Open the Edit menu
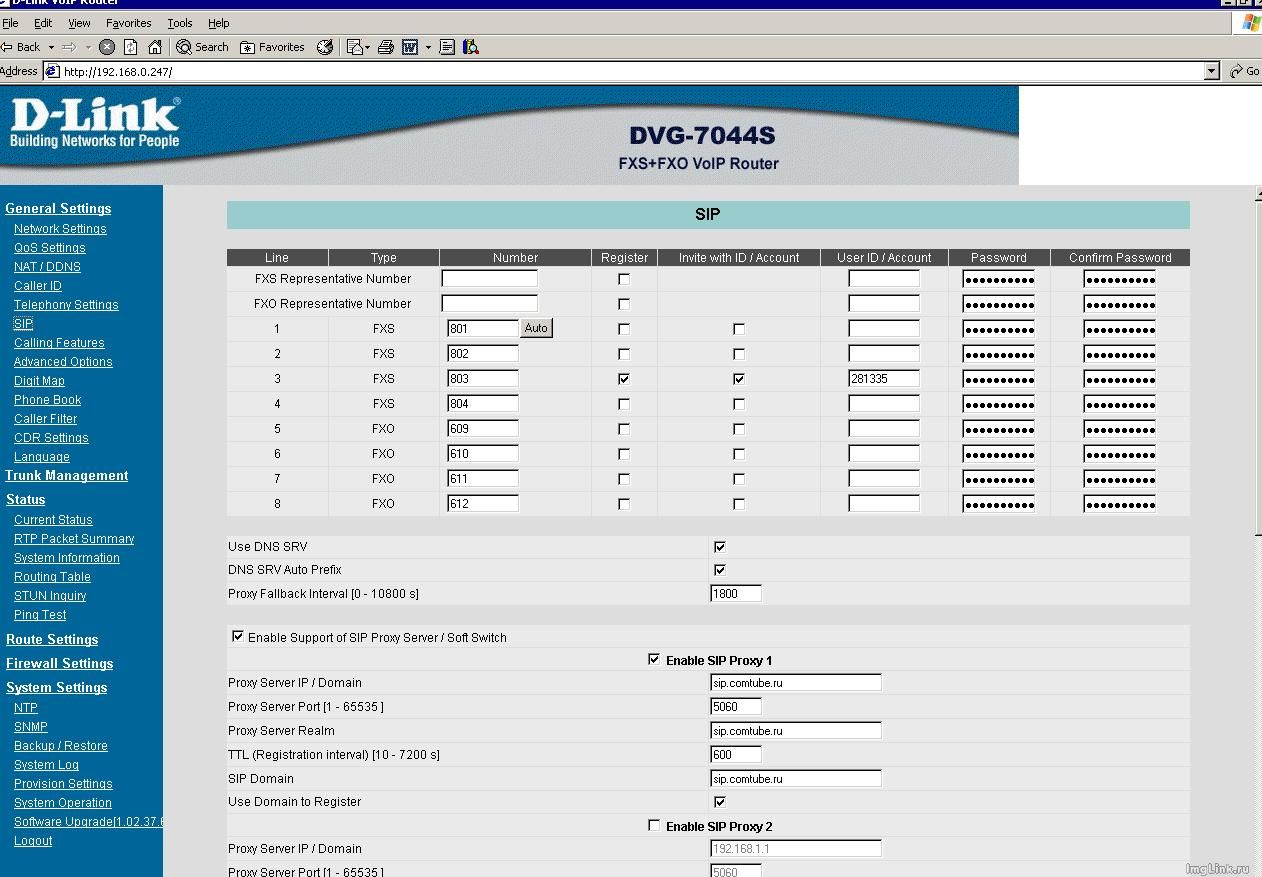Viewport: 1262px width, 877px height. click(x=43, y=23)
